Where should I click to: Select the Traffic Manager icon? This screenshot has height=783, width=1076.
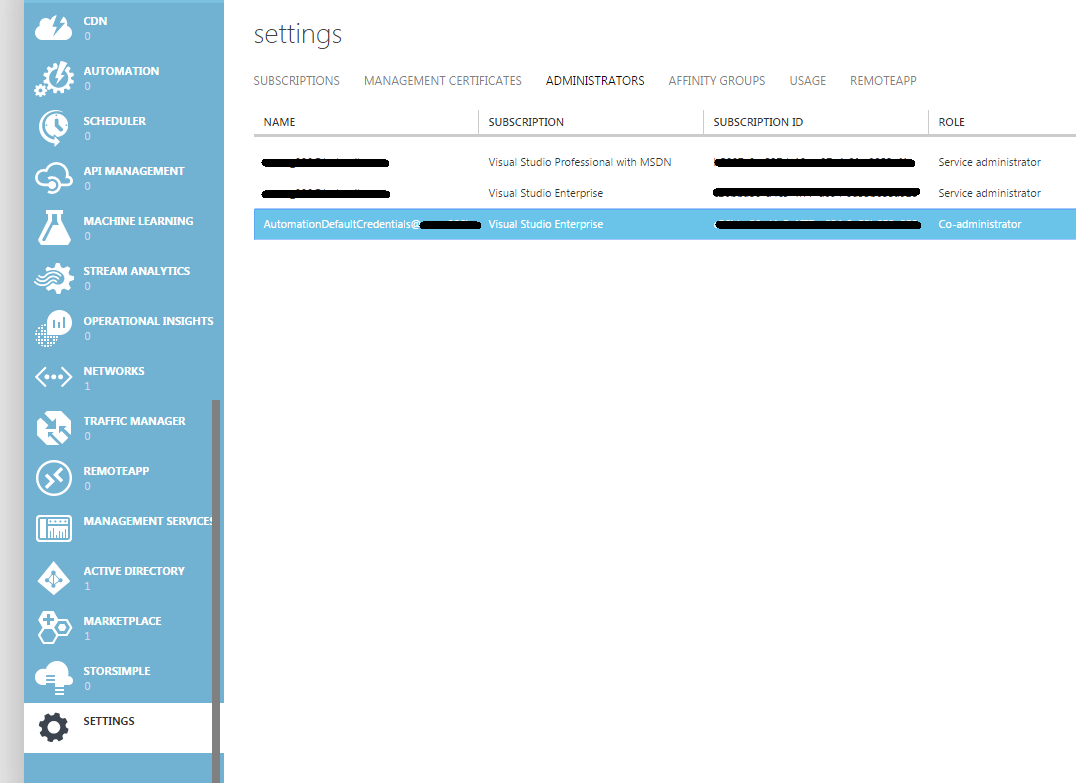(54, 428)
